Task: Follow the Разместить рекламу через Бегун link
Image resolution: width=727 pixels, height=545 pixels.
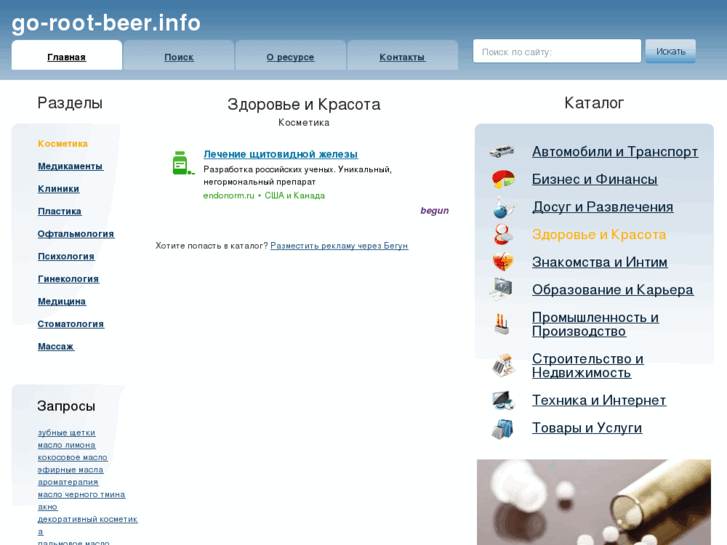Action: [x=339, y=246]
